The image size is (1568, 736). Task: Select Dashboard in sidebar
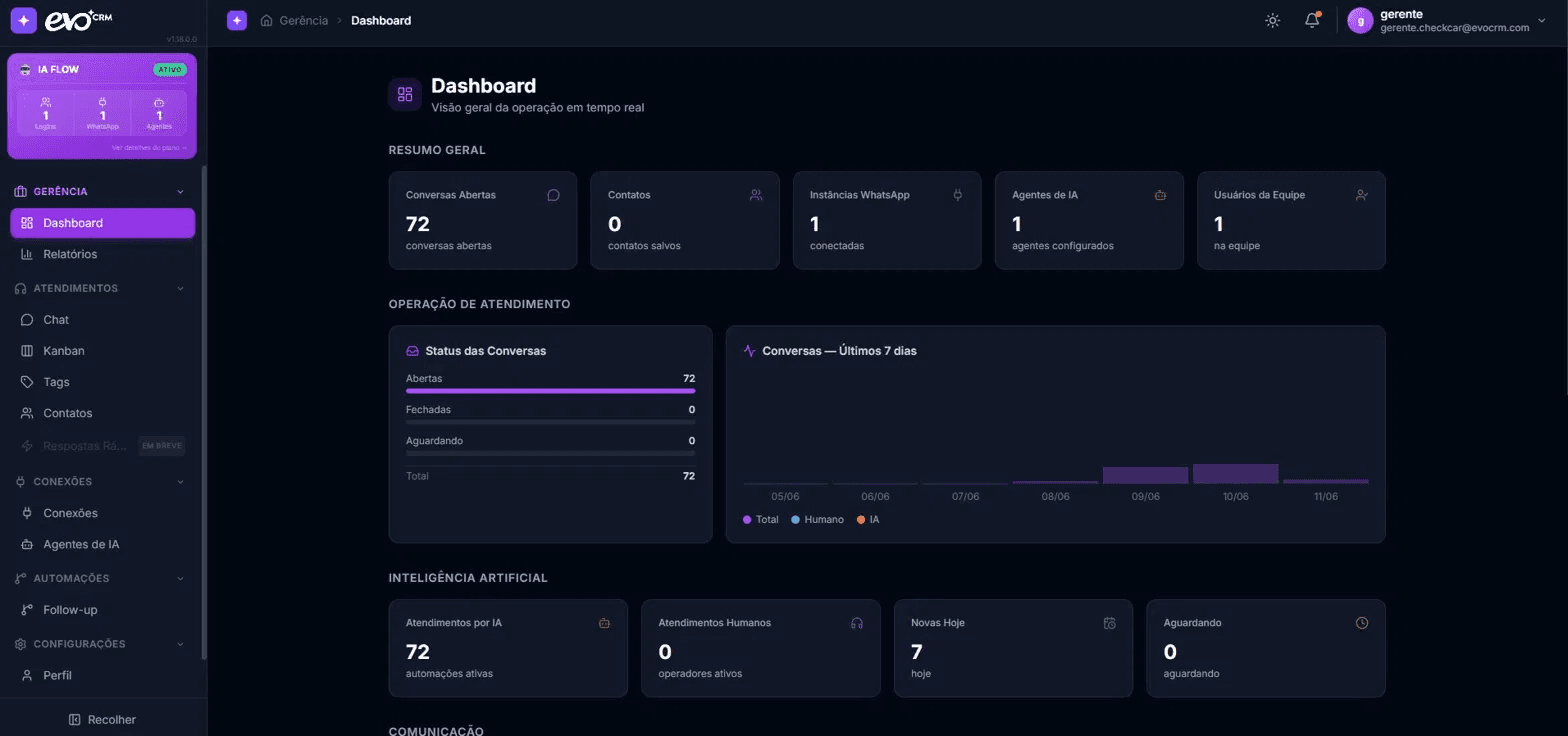point(102,223)
